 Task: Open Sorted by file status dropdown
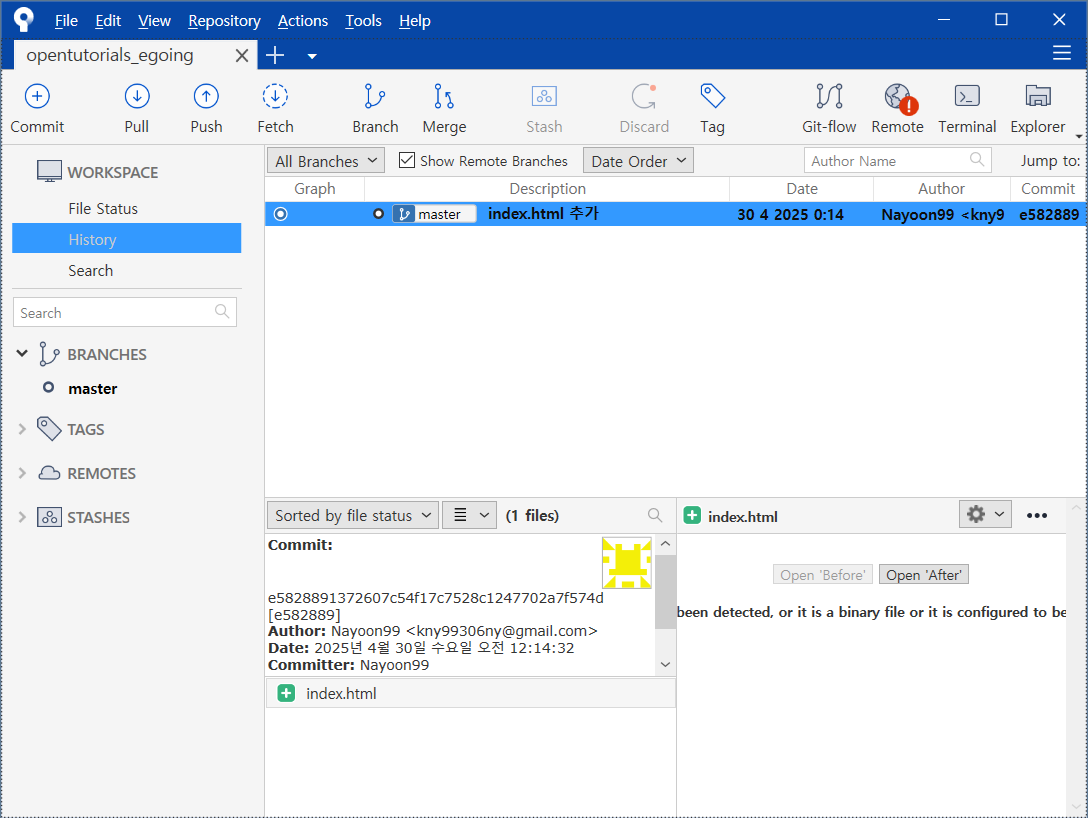(x=352, y=515)
